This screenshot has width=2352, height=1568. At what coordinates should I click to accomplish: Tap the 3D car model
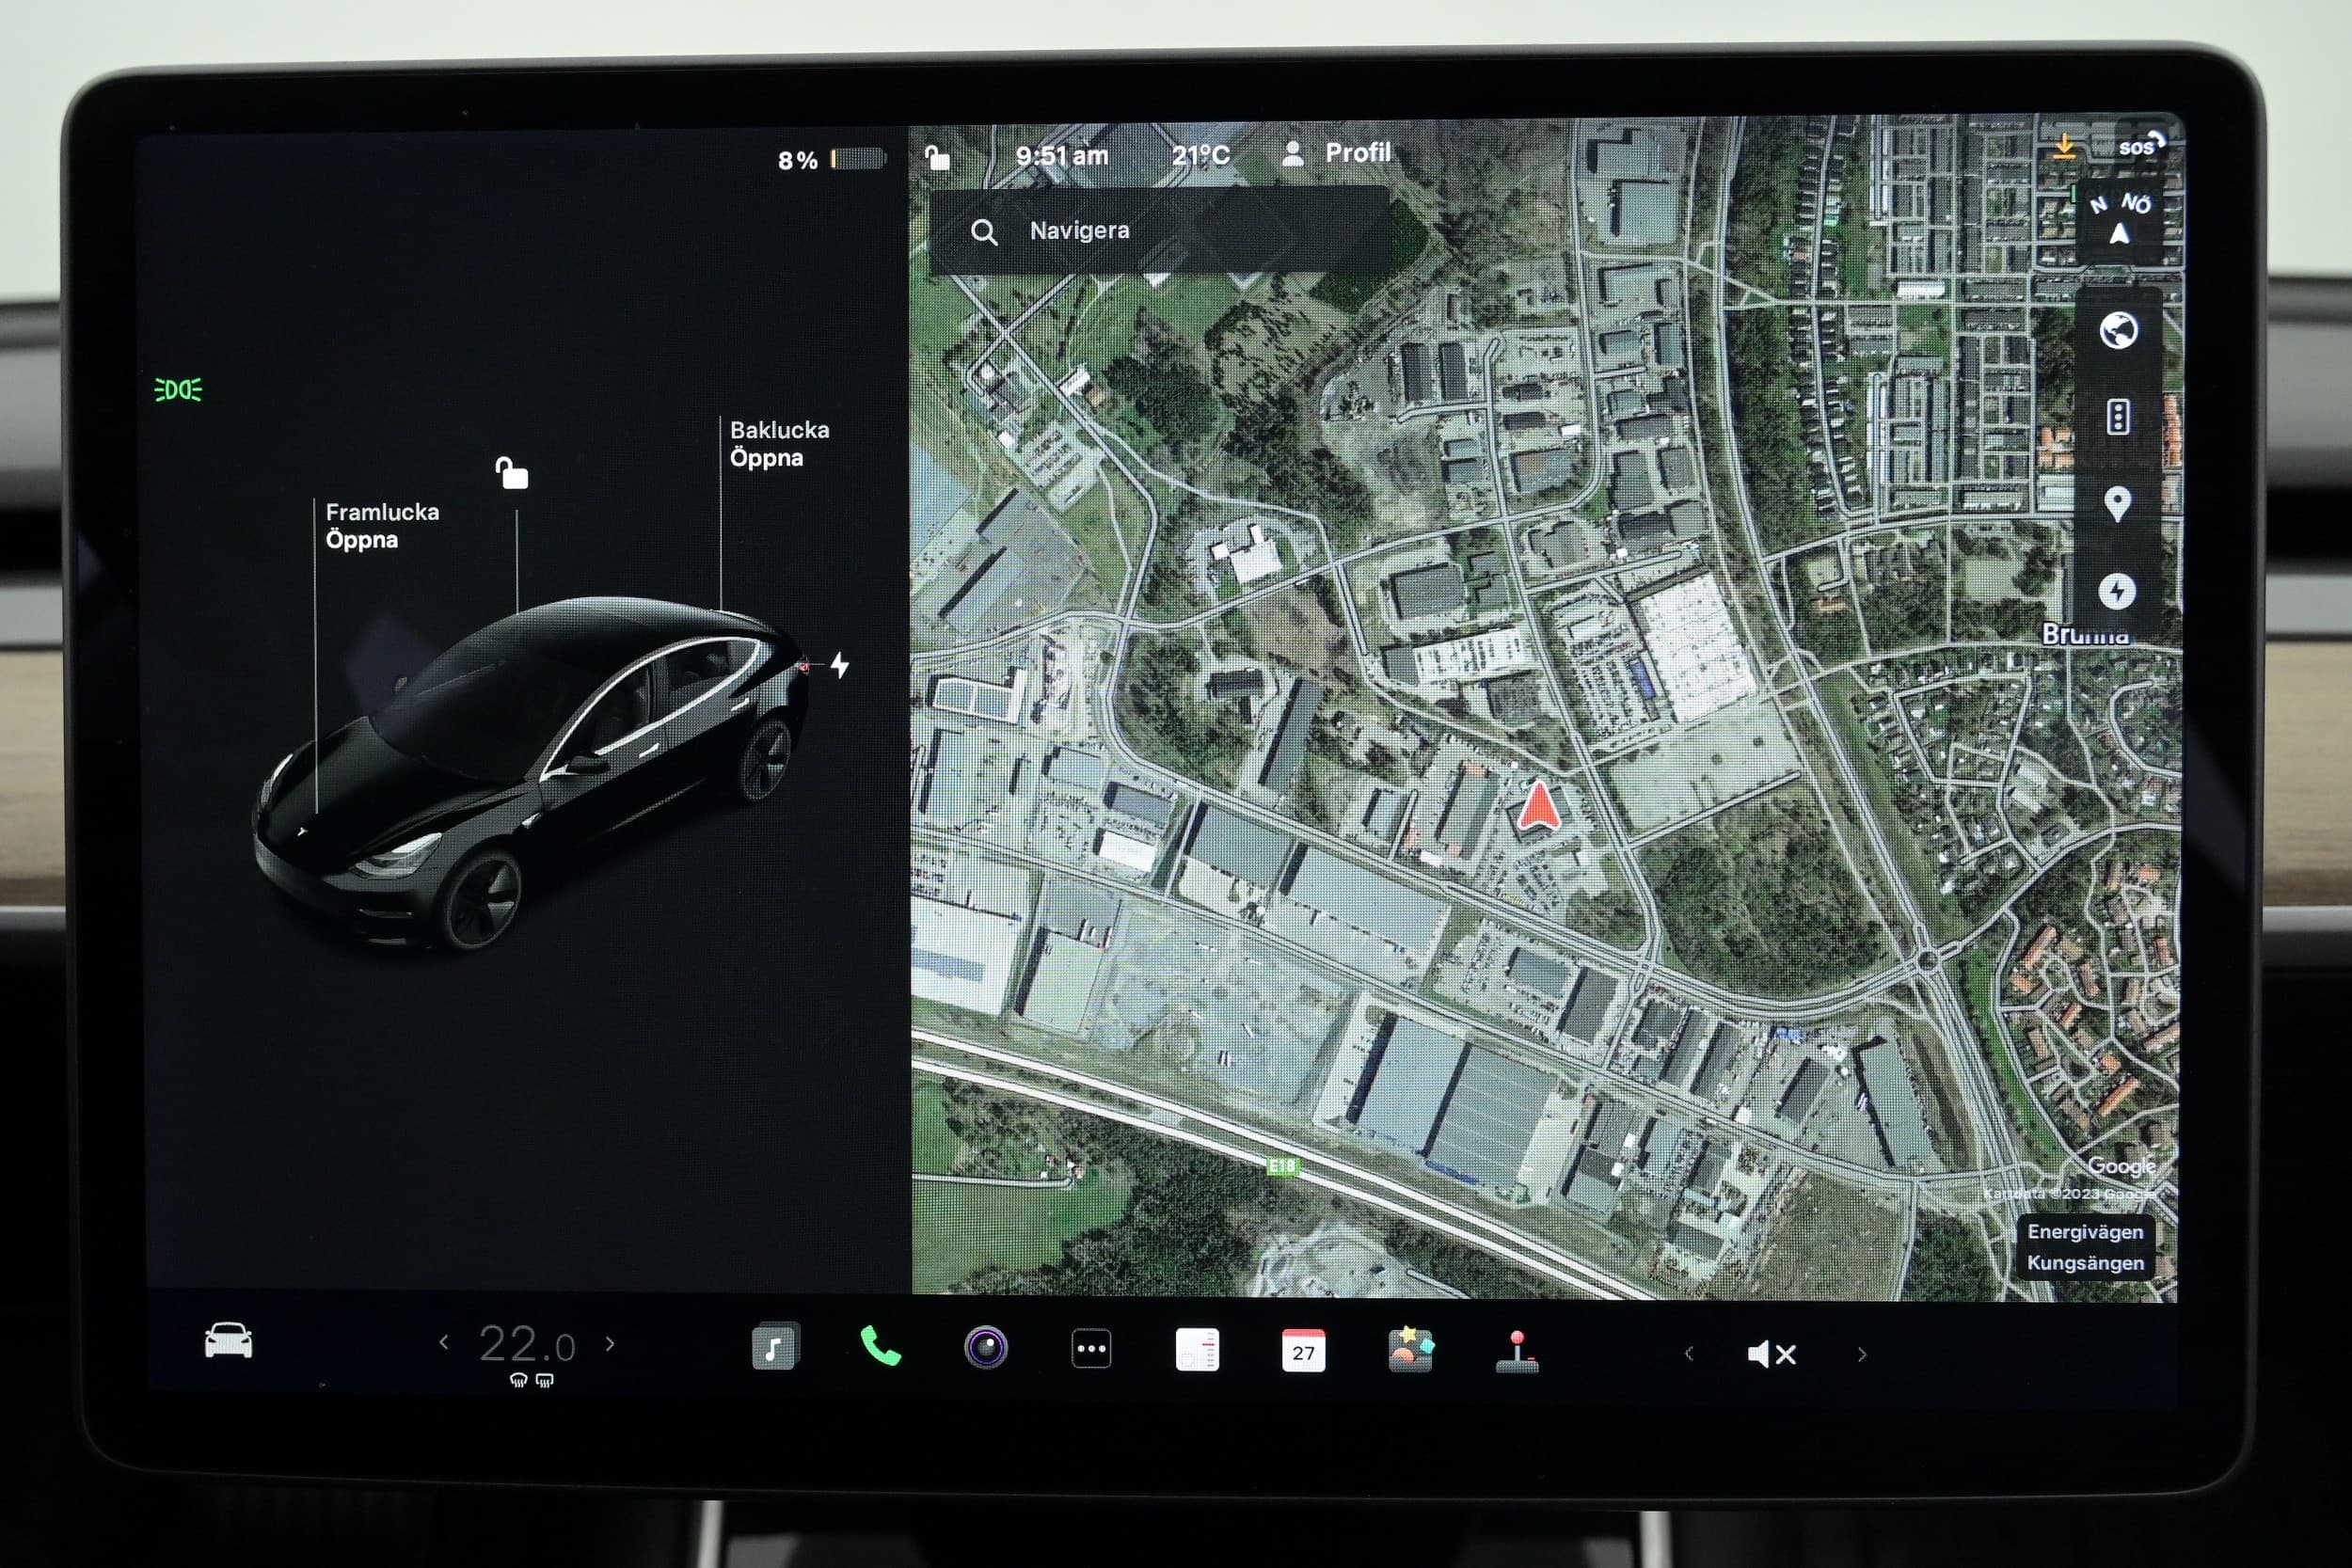pyautogui.click(x=530, y=773)
